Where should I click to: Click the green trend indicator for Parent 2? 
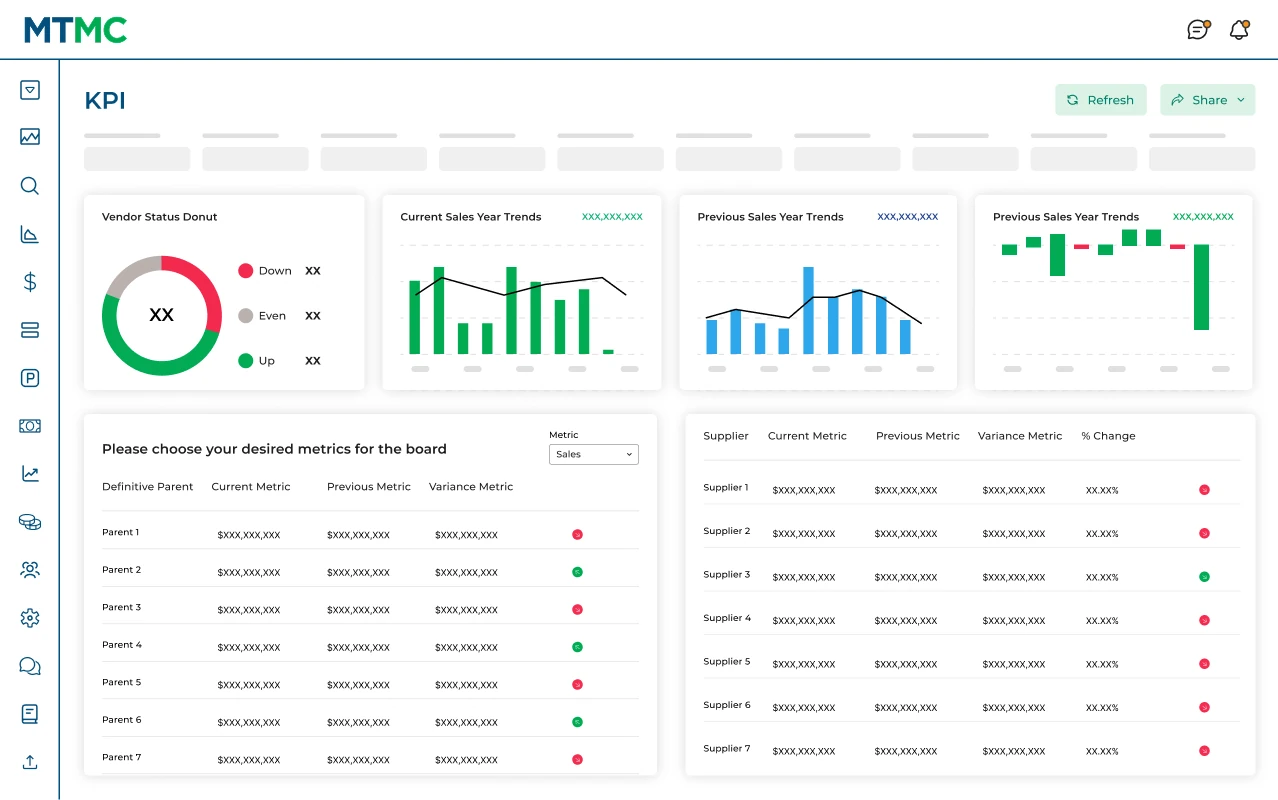(577, 572)
